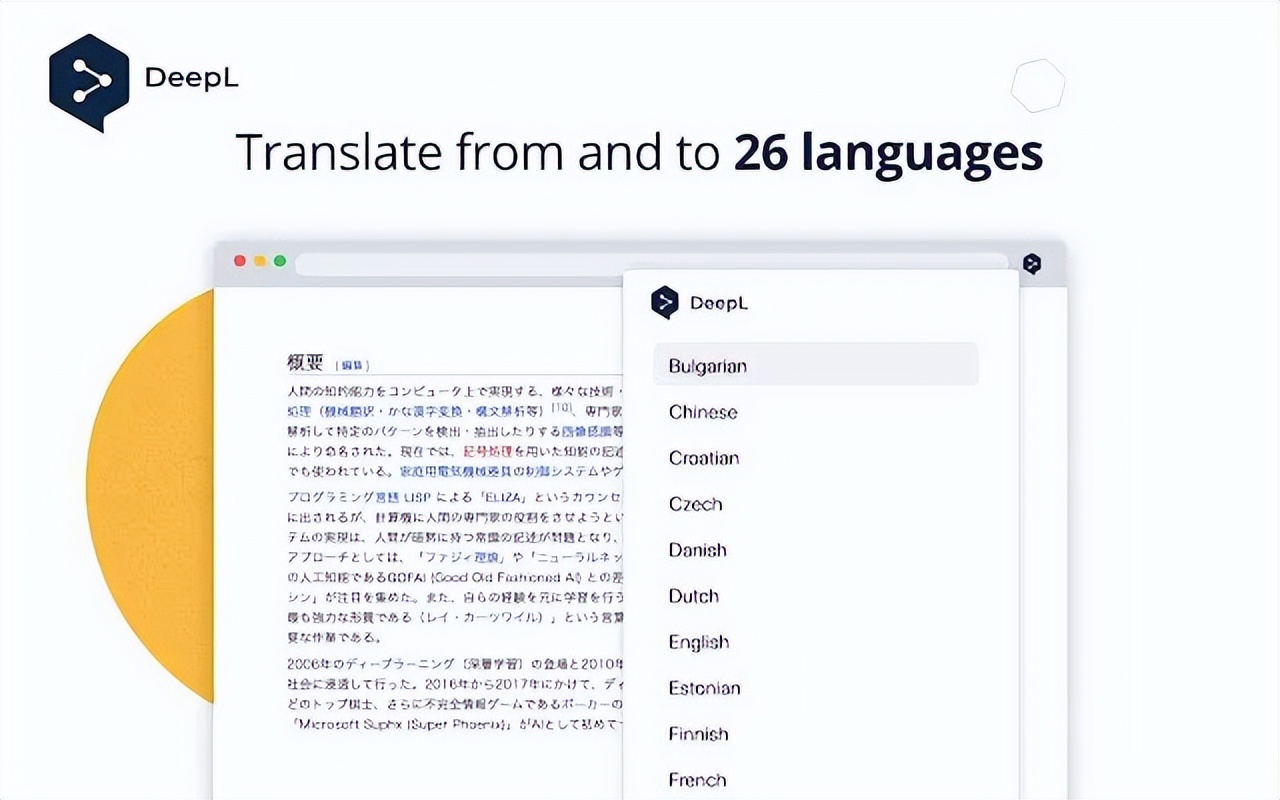Pick Dutch from the list

(693, 596)
